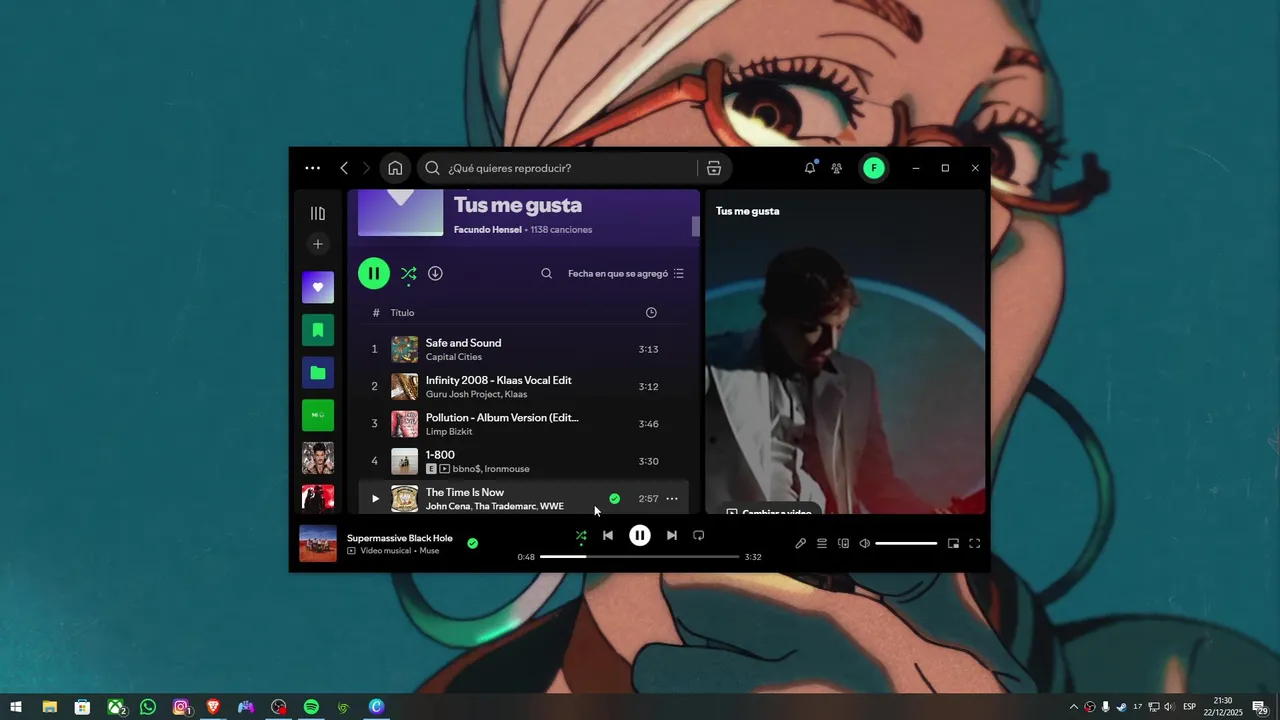This screenshot has height=720, width=1280.
Task: Play The Time Is Now track
Action: tap(375, 499)
